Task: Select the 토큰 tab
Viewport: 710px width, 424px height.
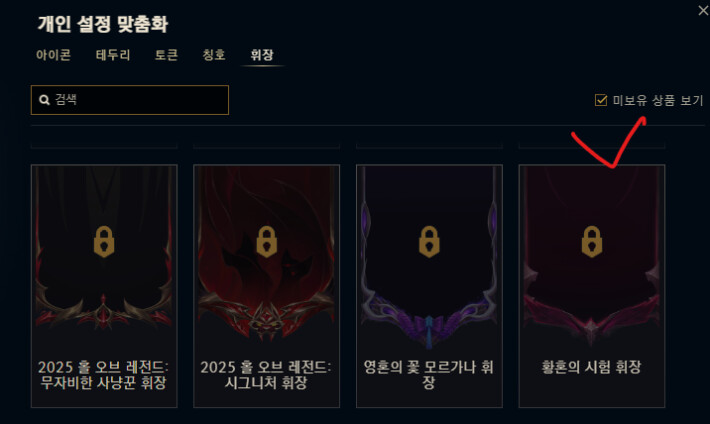Action: pos(166,55)
